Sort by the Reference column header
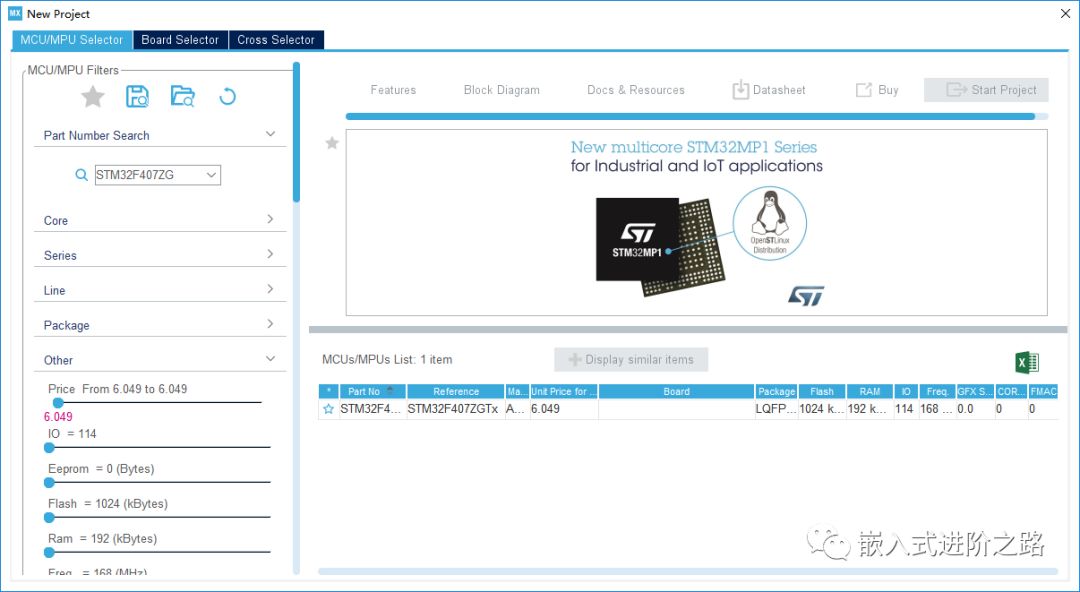The width and height of the screenshot is (1080, 592). click(x=456, y=391)
